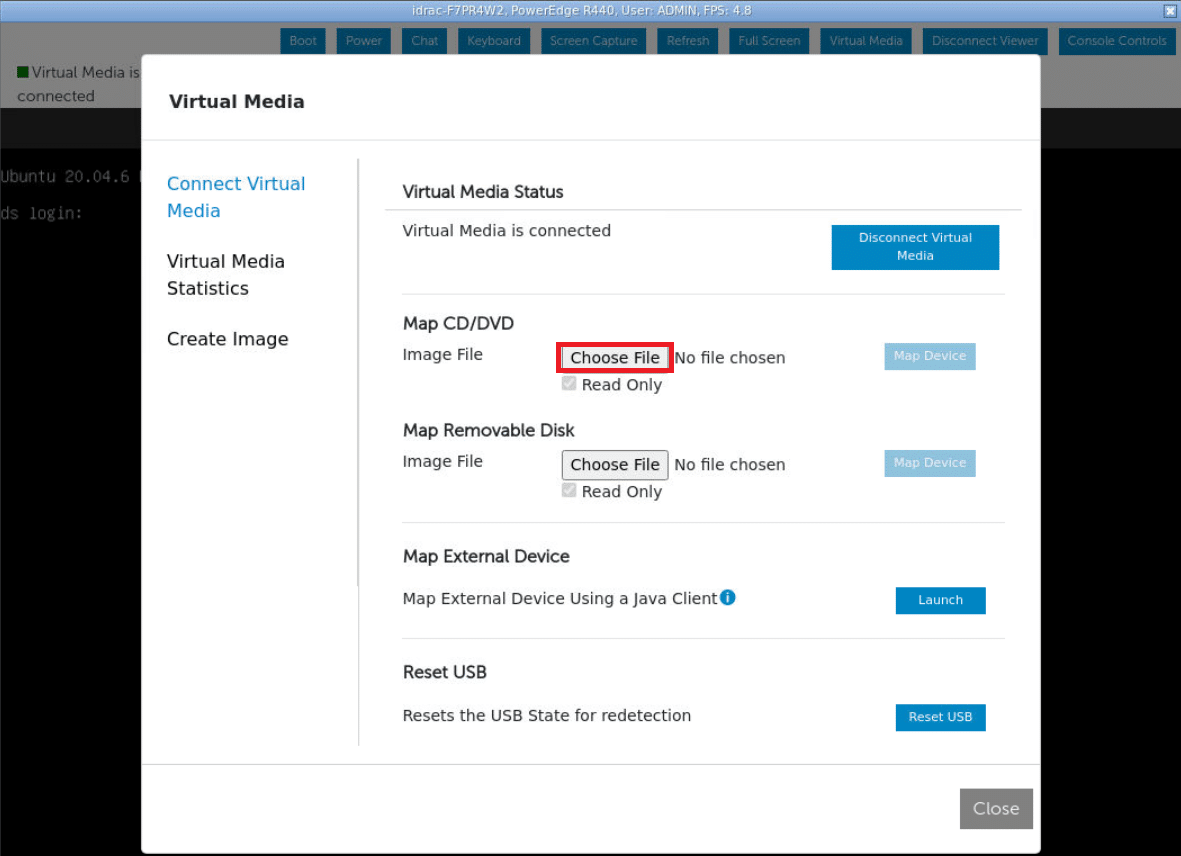Open Console Controls from toolbar
The height and width of the screenshot is (856, 1181).
pyautogui.click(x=1116, y=41)
